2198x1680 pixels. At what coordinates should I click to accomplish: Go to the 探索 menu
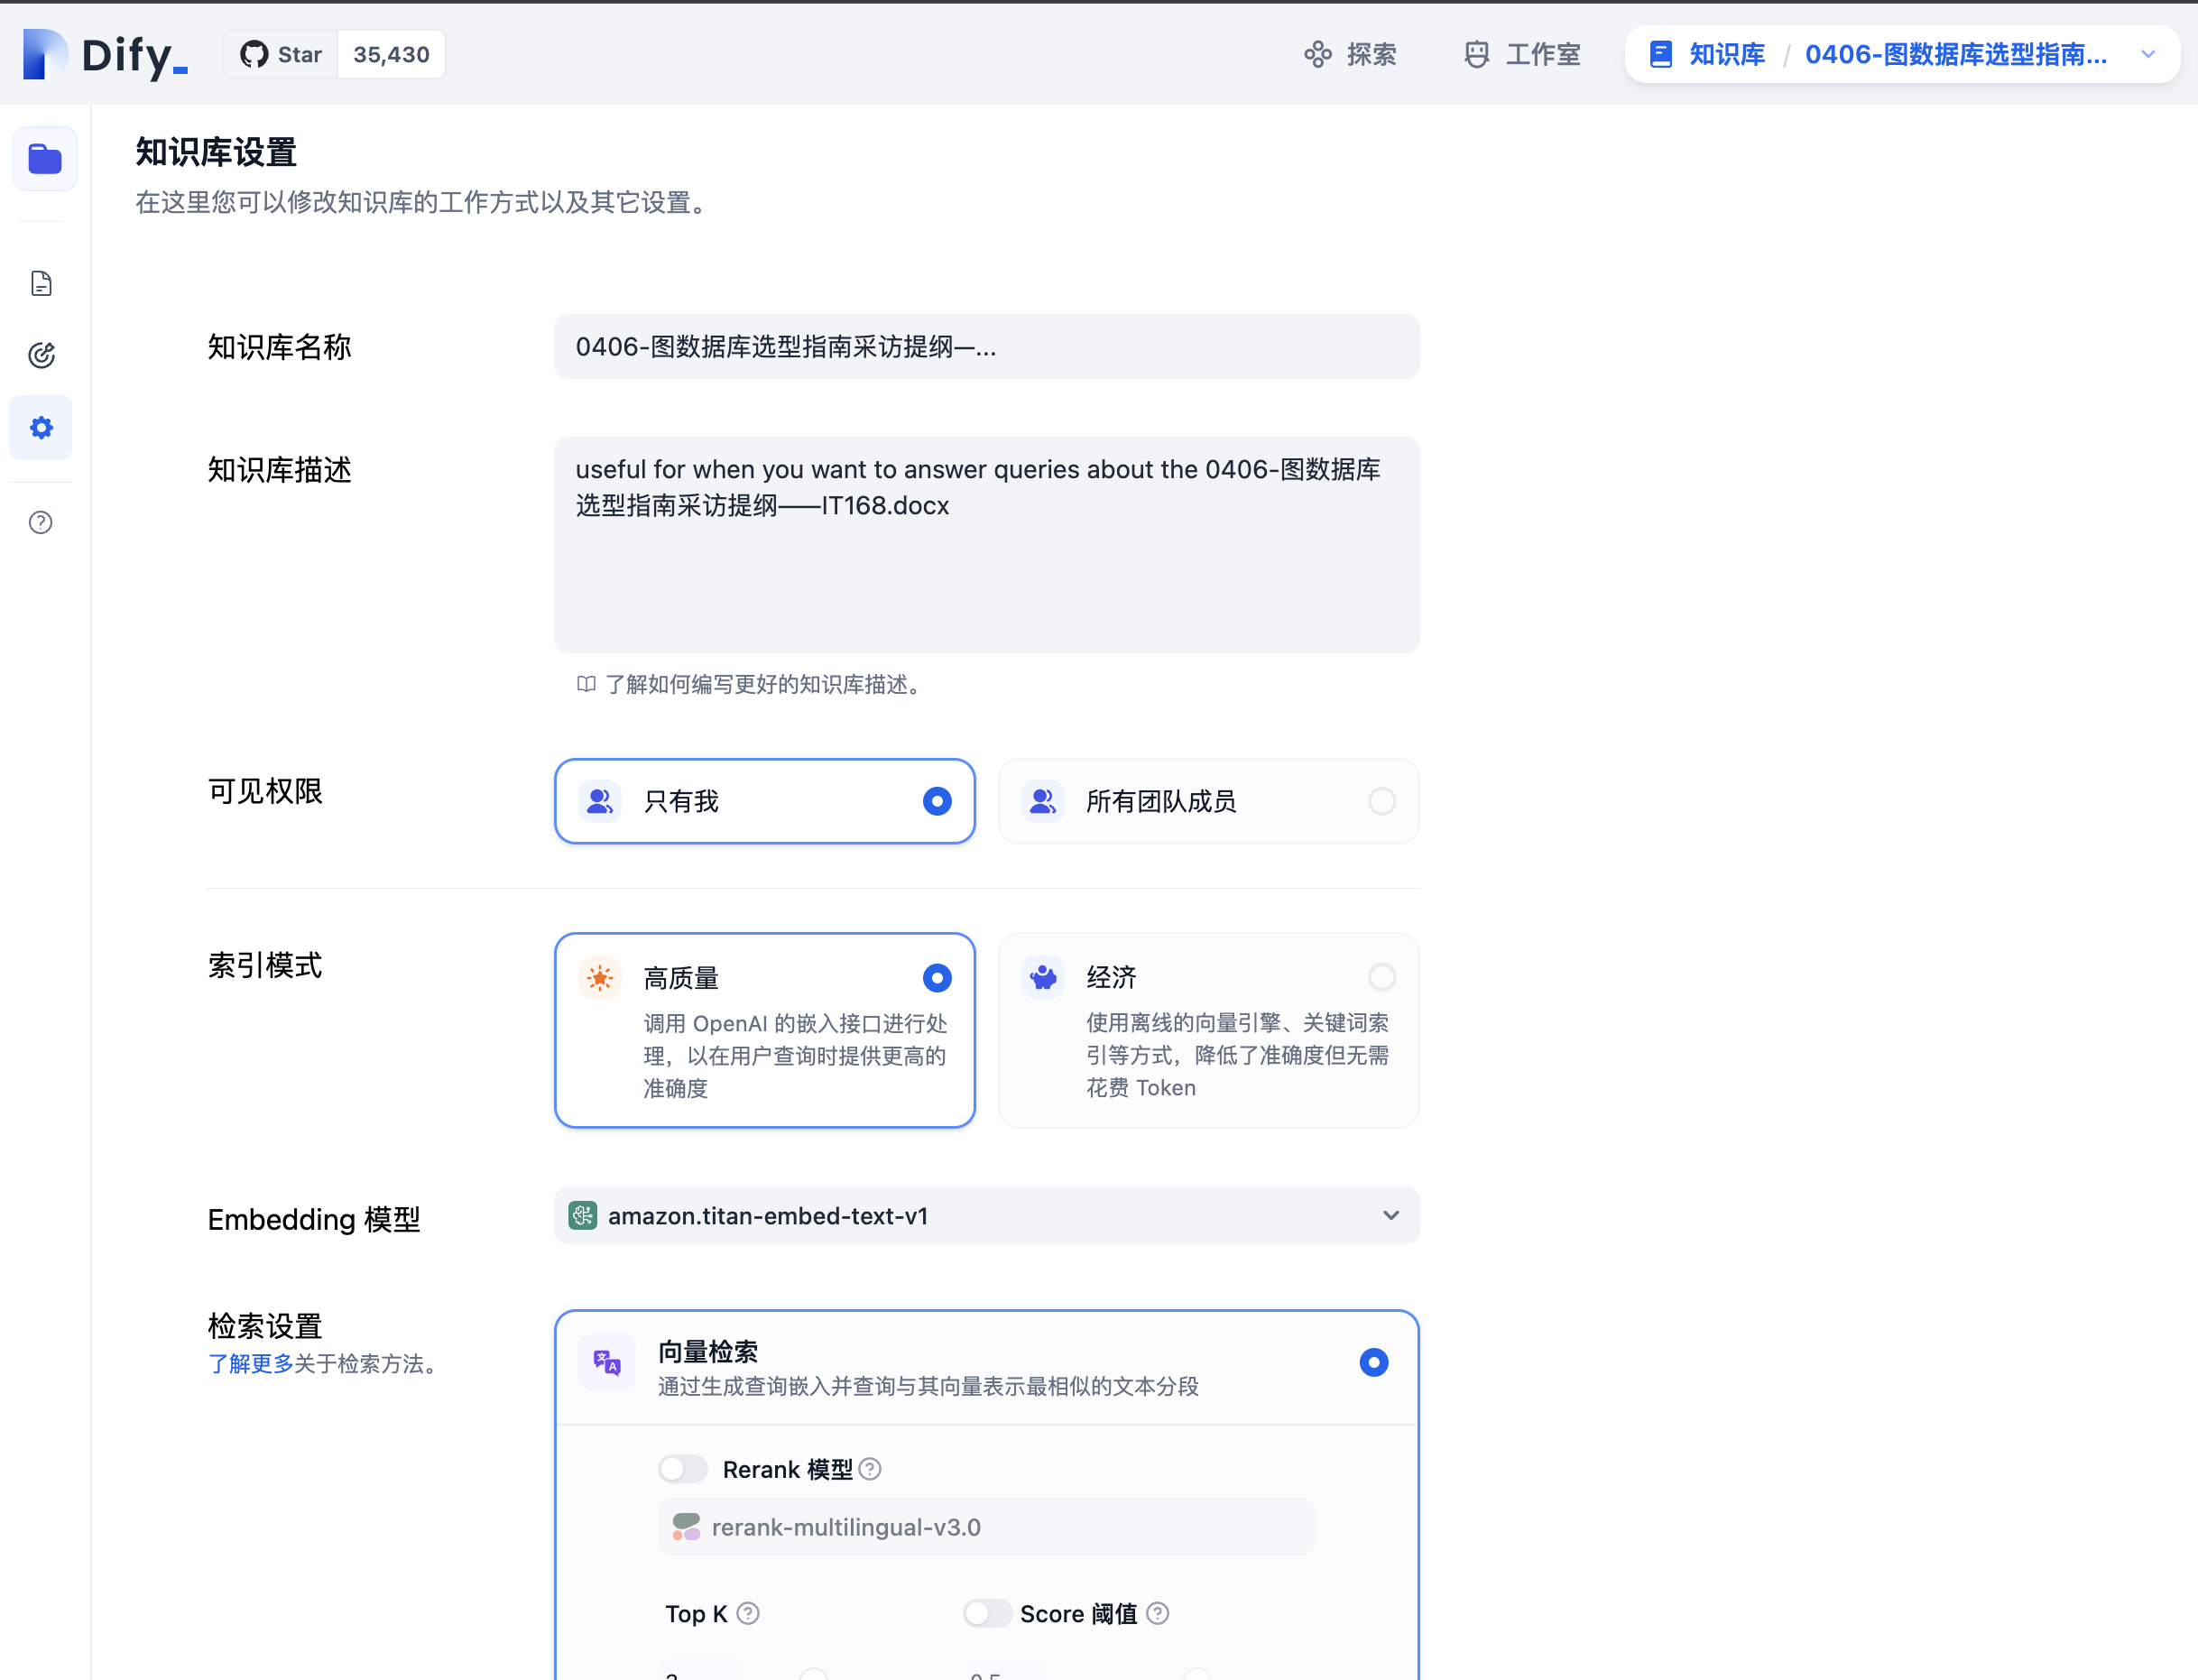pyautogui.click(x=1350, y=55)
